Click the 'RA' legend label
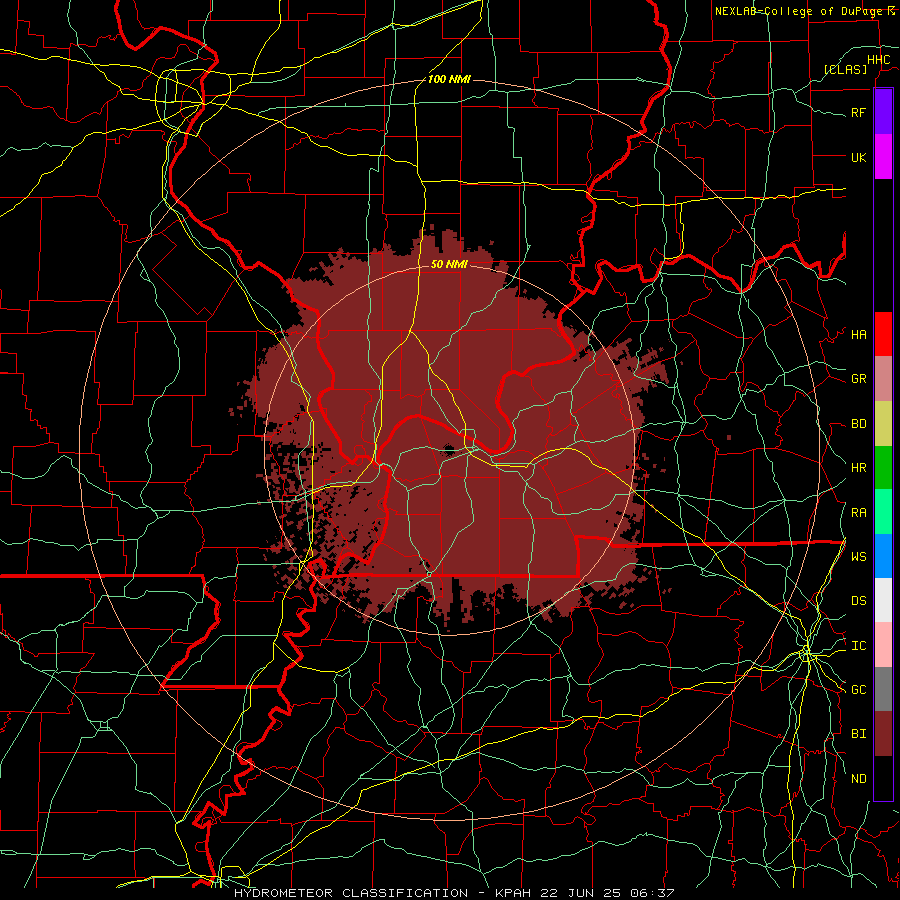This screenshot has height=900, width=900. click(858, 513)
